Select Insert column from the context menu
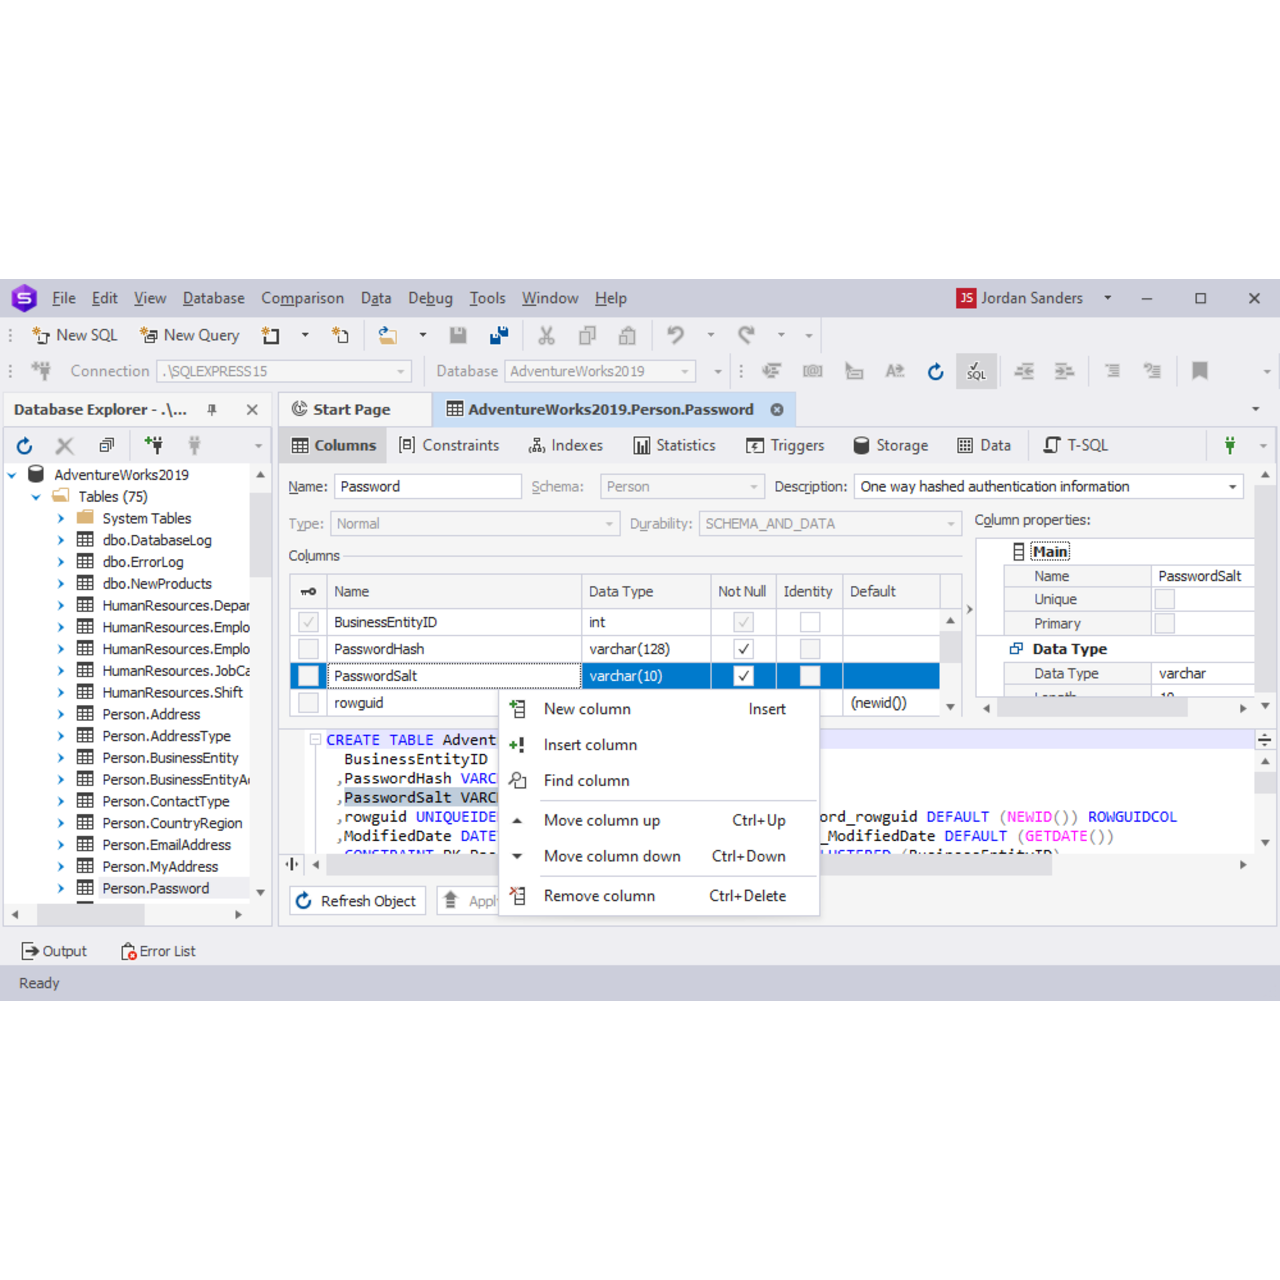The image size is (1280, 1280). pos(590,744)
